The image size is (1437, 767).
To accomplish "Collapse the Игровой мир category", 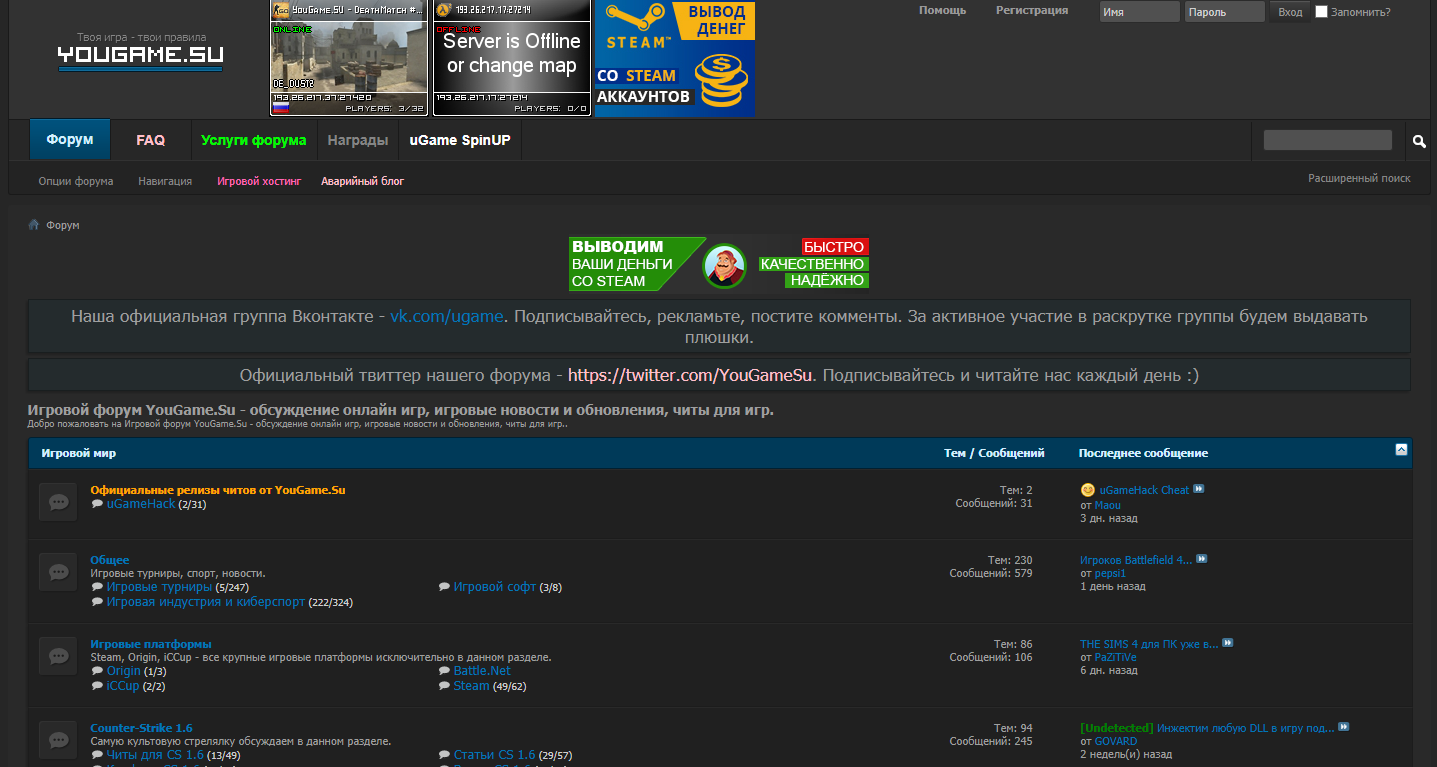I will [1401, 450].
